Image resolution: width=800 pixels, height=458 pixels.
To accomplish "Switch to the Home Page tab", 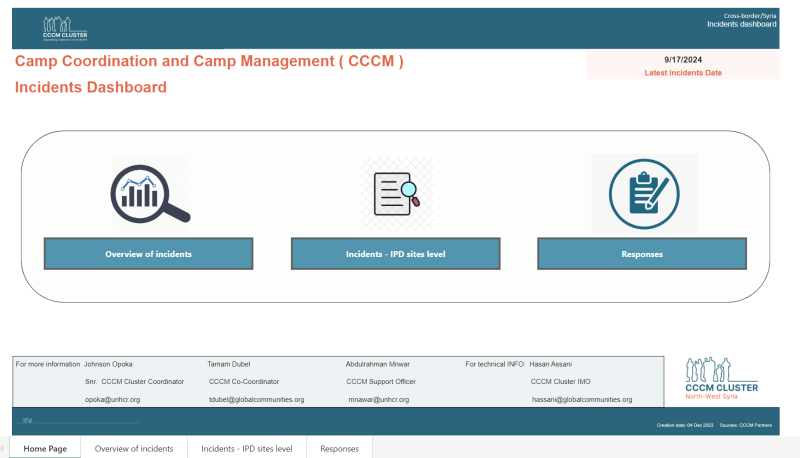I will [45, 449].
